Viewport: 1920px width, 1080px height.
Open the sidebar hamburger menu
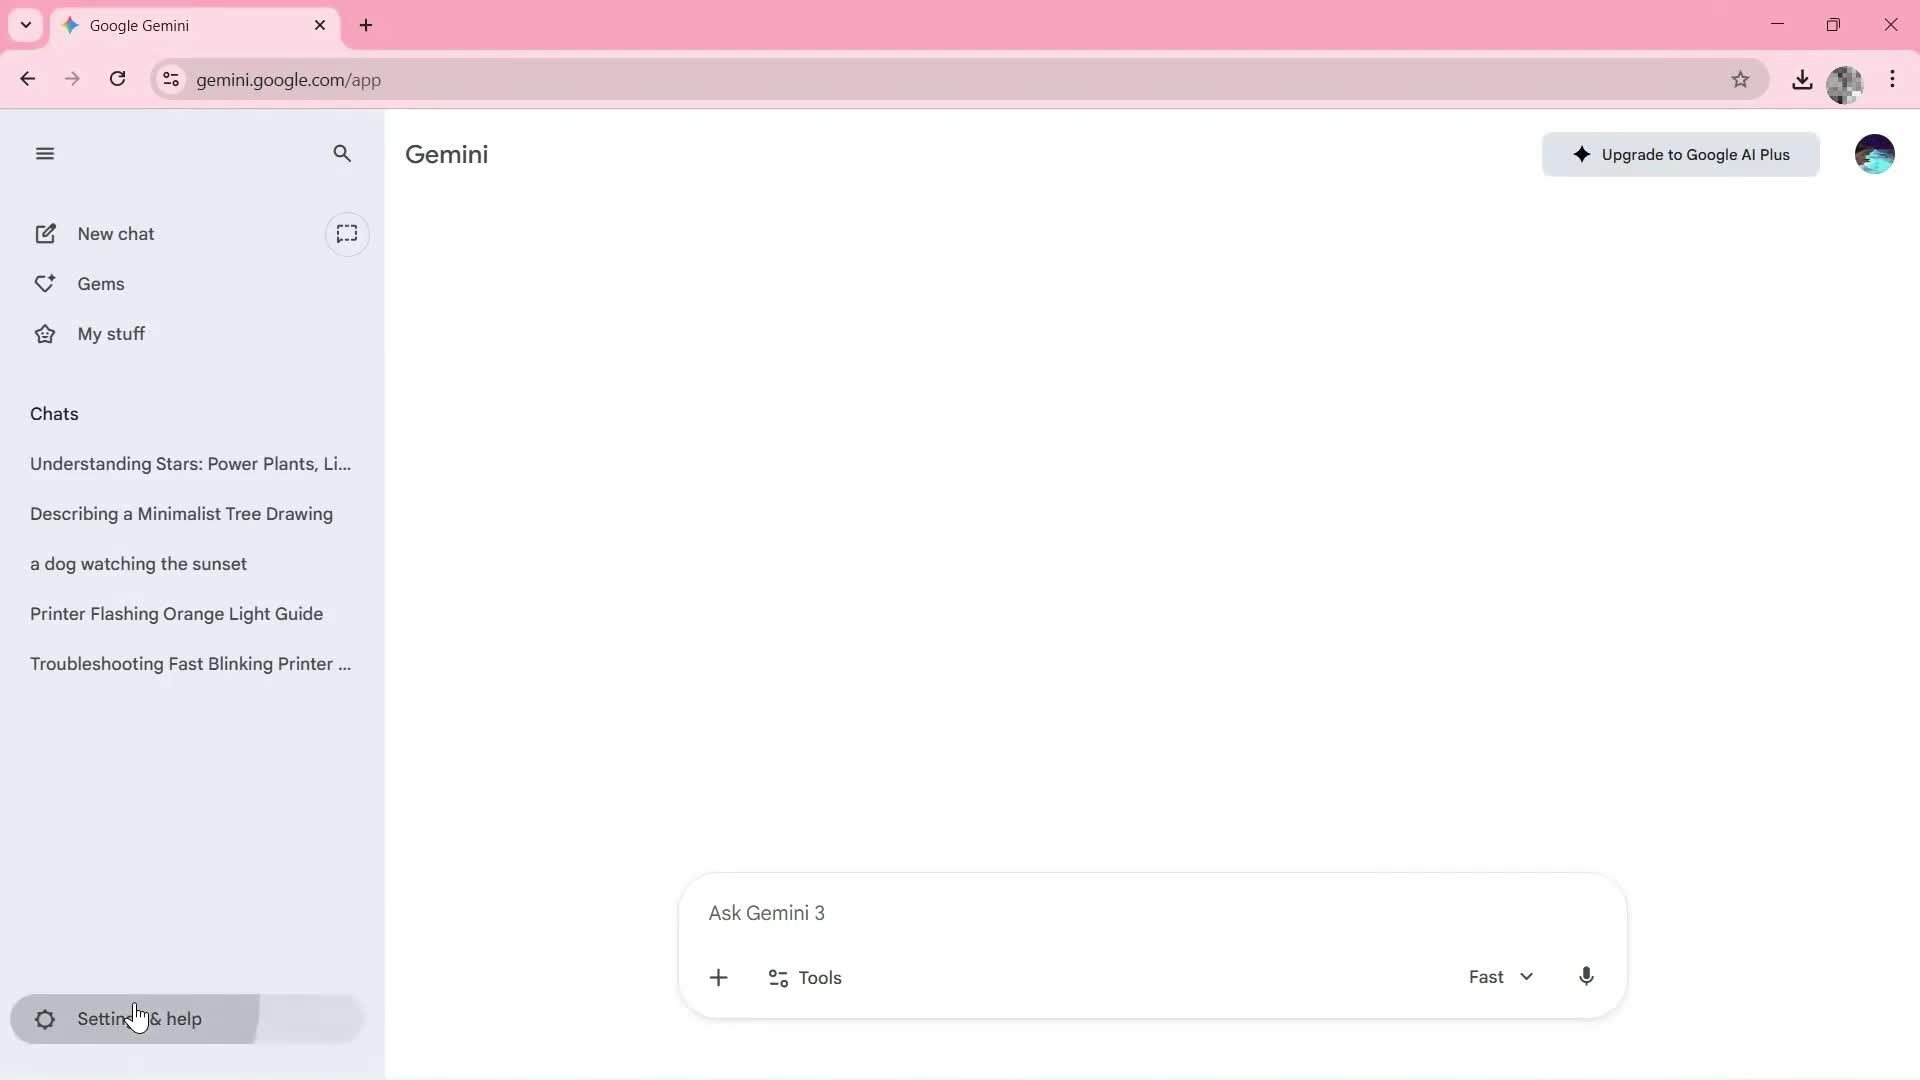pos(45,153)
